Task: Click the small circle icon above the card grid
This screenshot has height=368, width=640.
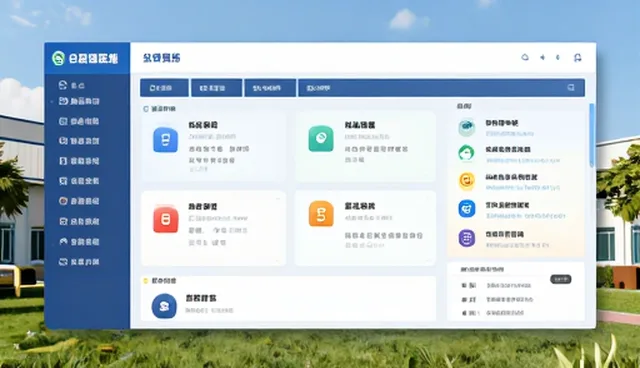Action: [x=146, y=109]
